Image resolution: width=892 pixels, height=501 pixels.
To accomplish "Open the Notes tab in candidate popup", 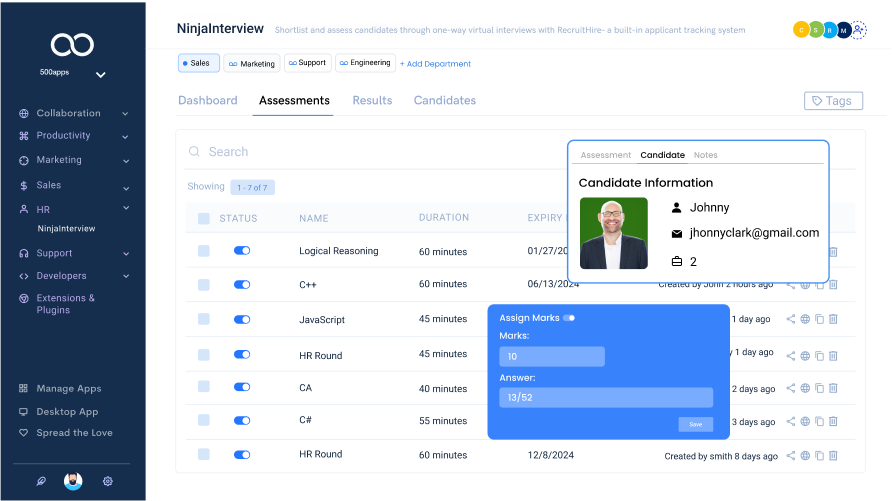I will click(x=705, y=155).
